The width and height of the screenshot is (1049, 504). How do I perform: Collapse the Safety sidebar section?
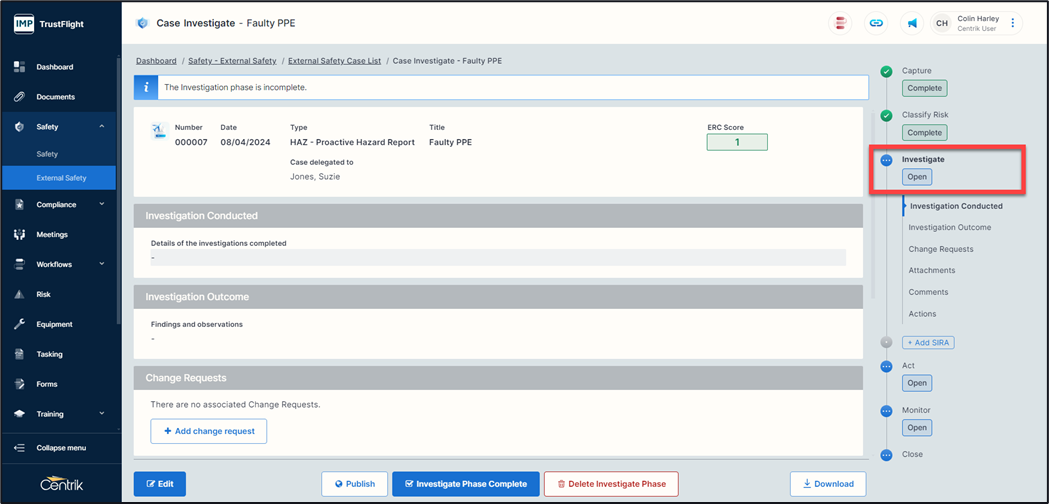point(102,127)
